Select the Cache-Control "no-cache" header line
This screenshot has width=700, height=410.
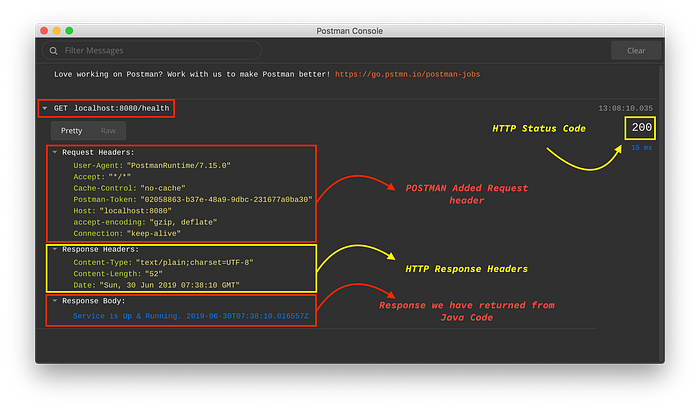[129, 188]
